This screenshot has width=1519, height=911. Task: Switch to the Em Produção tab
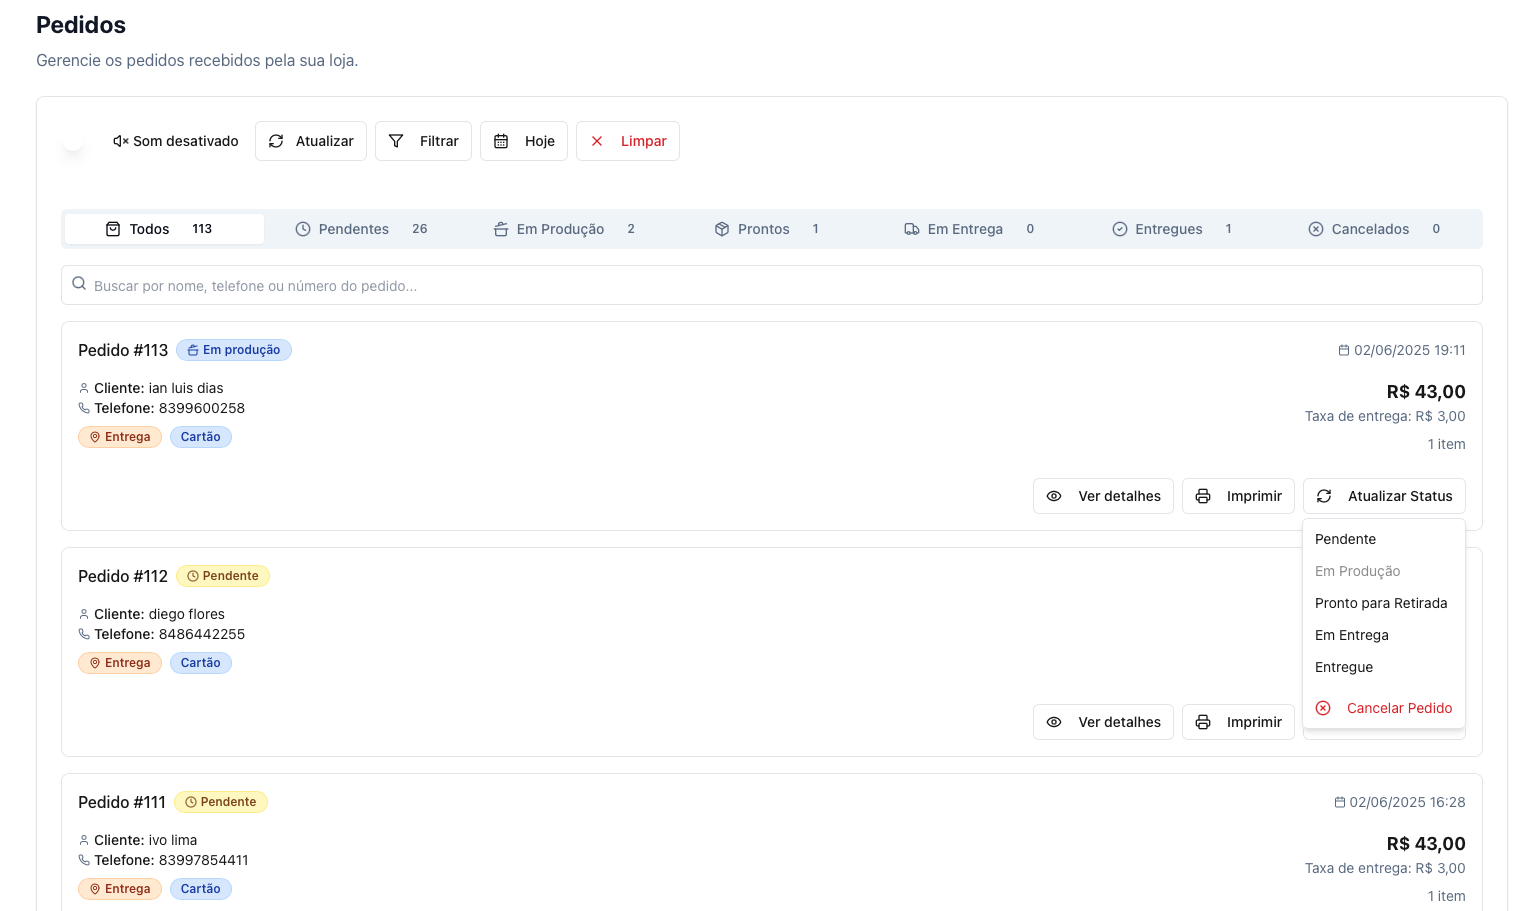coord(564,229)
